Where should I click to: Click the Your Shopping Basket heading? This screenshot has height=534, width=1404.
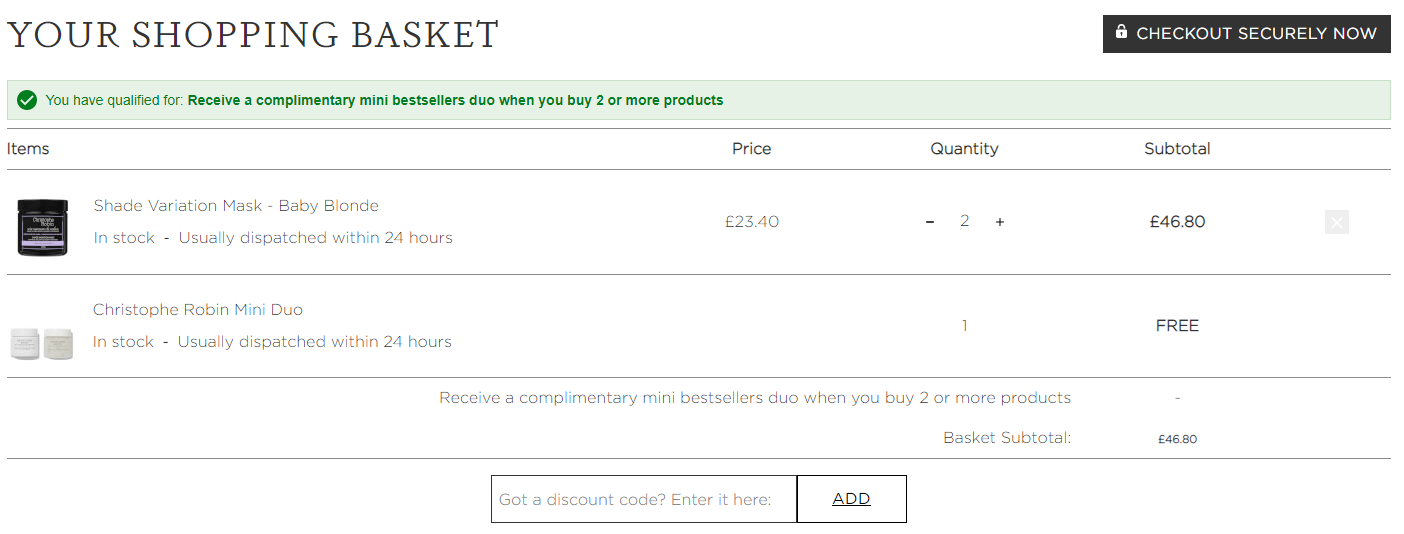coord(253,35)
